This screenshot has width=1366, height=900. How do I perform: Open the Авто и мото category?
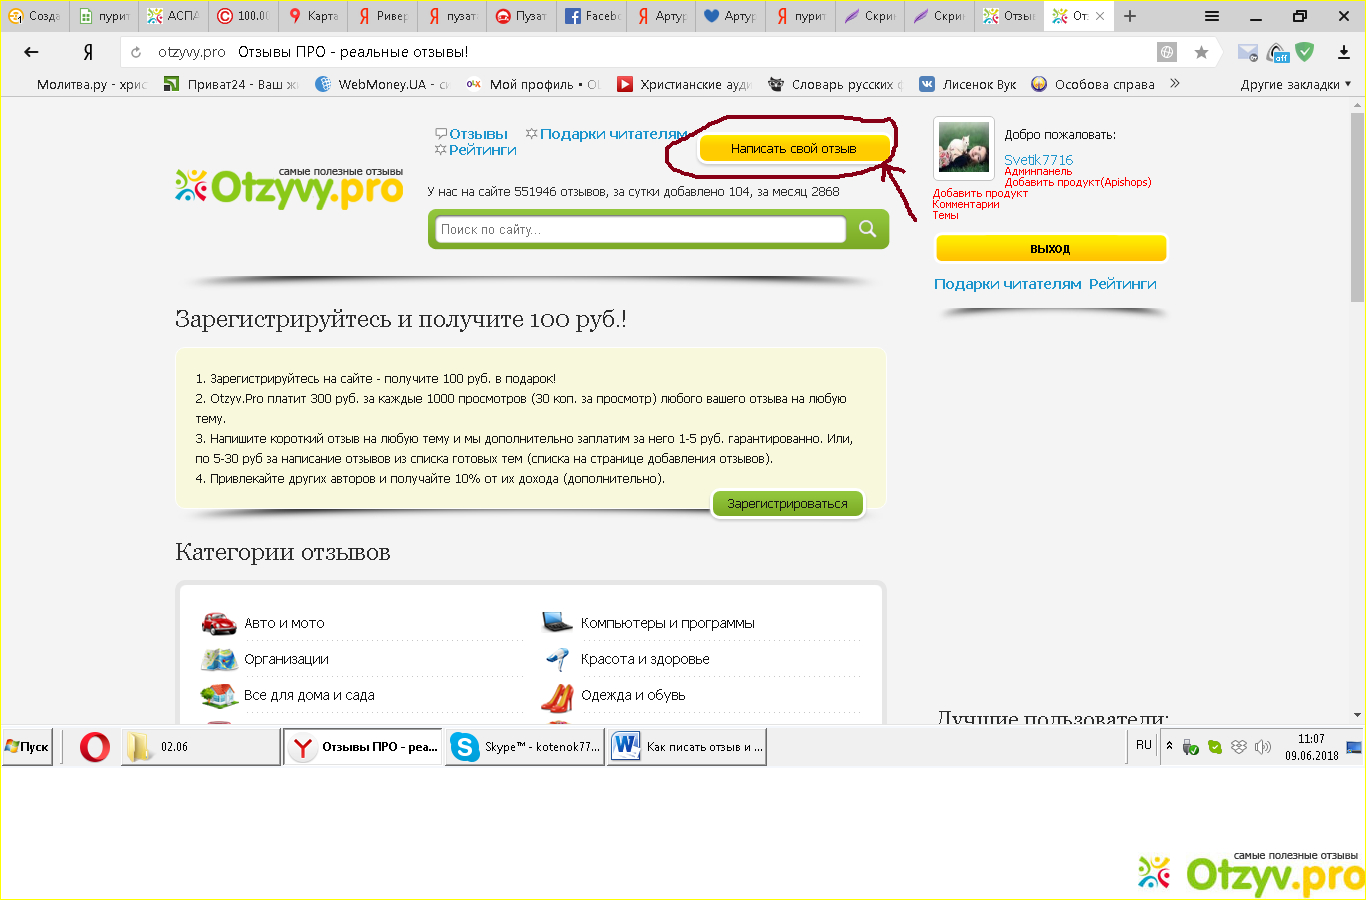pos(284,623)
